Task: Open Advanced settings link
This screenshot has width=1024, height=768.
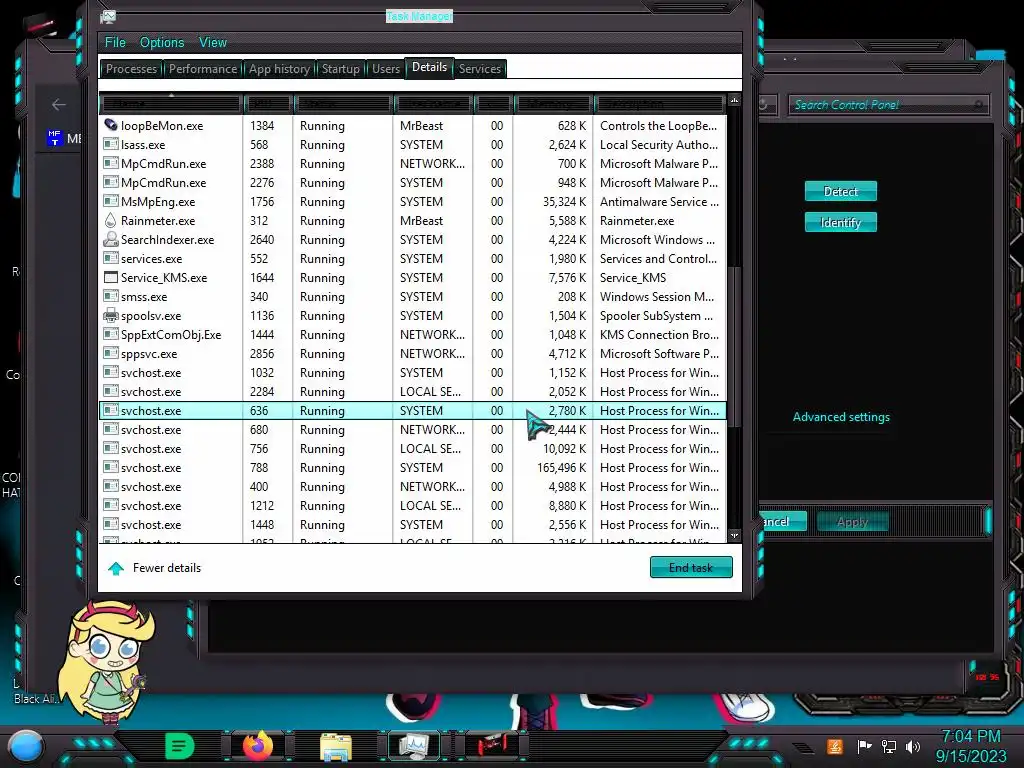Action: (x=841, y=417)
